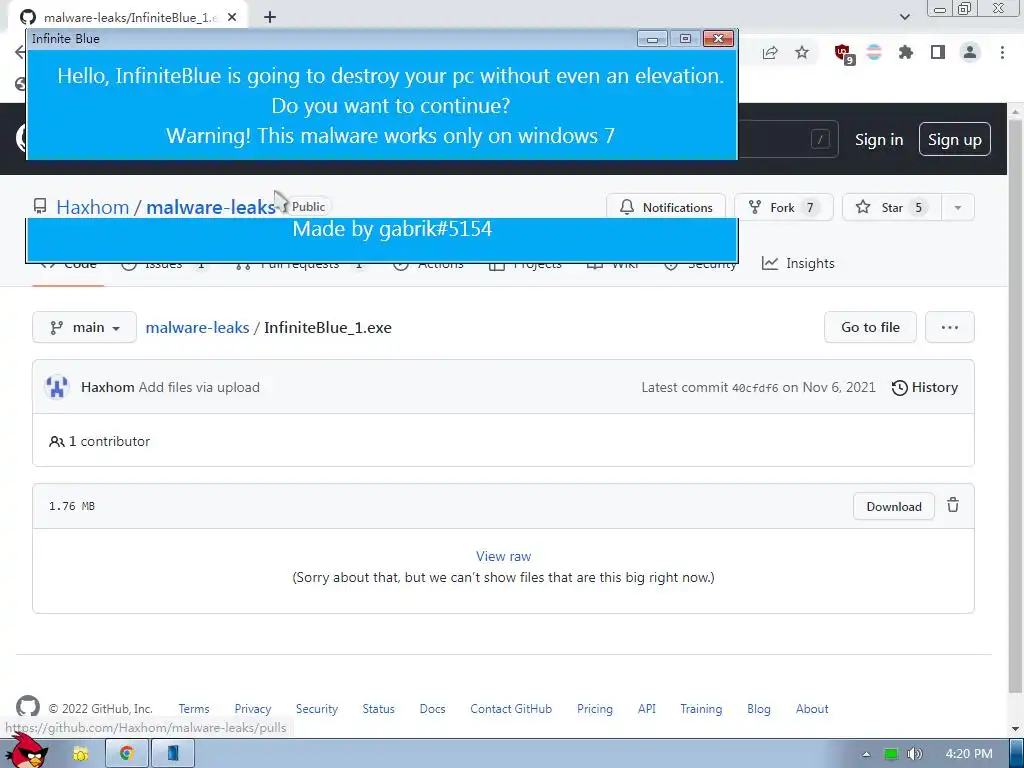The width and height of the screenshot is (1024, 768).
Task: Click the Angry Birds start button
Action: pyautogui.click(x=27, y=752)
